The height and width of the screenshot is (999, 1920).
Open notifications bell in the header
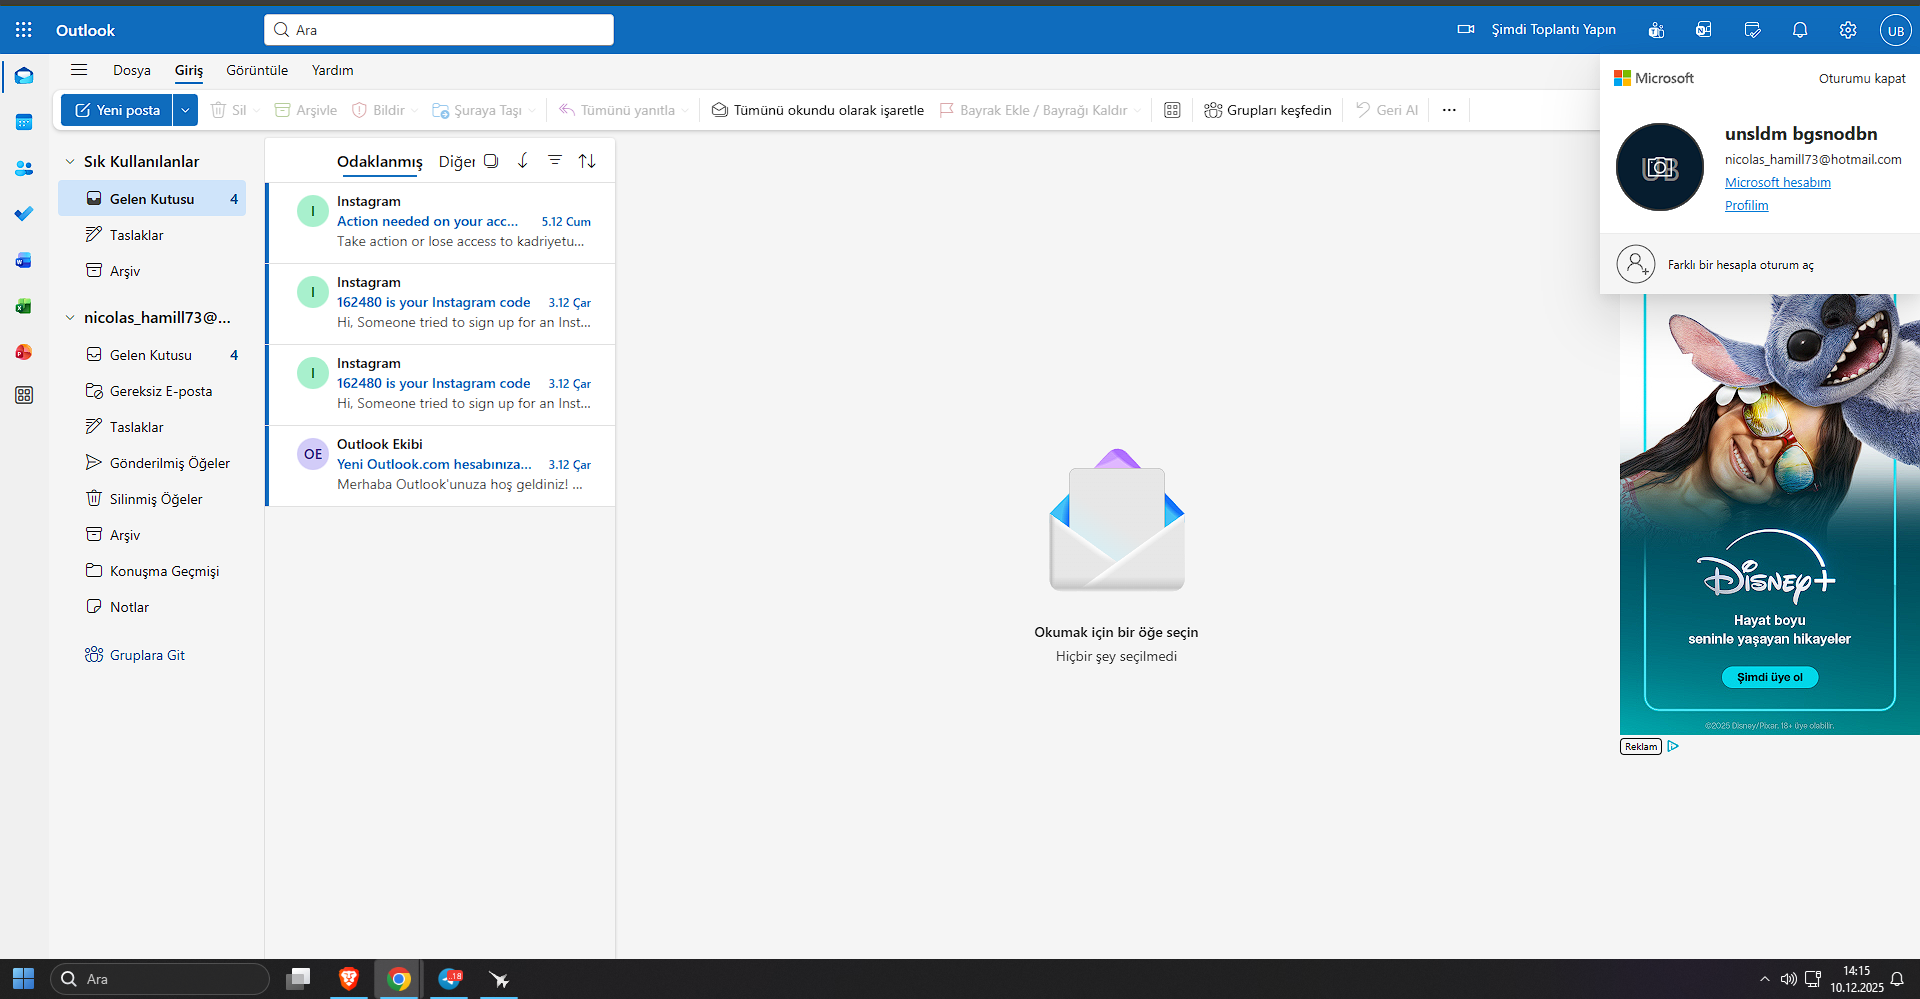1800,30
